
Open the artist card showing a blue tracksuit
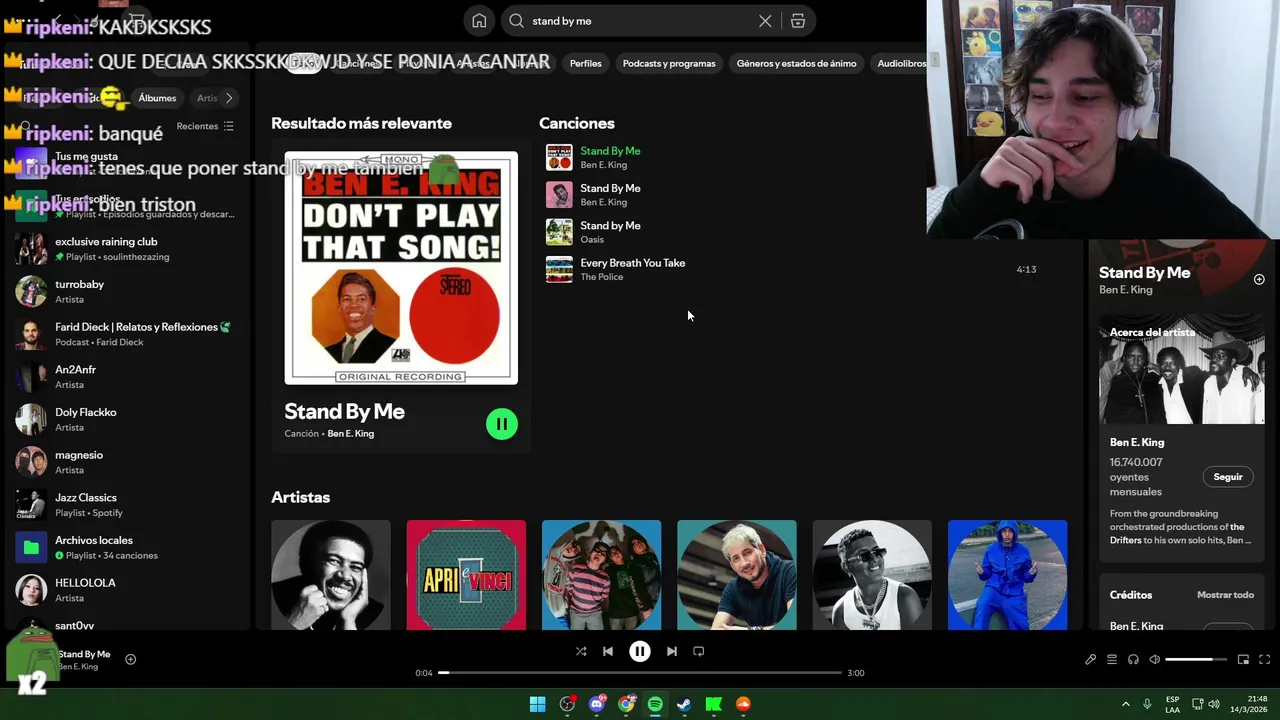[x=1007, y=576]
